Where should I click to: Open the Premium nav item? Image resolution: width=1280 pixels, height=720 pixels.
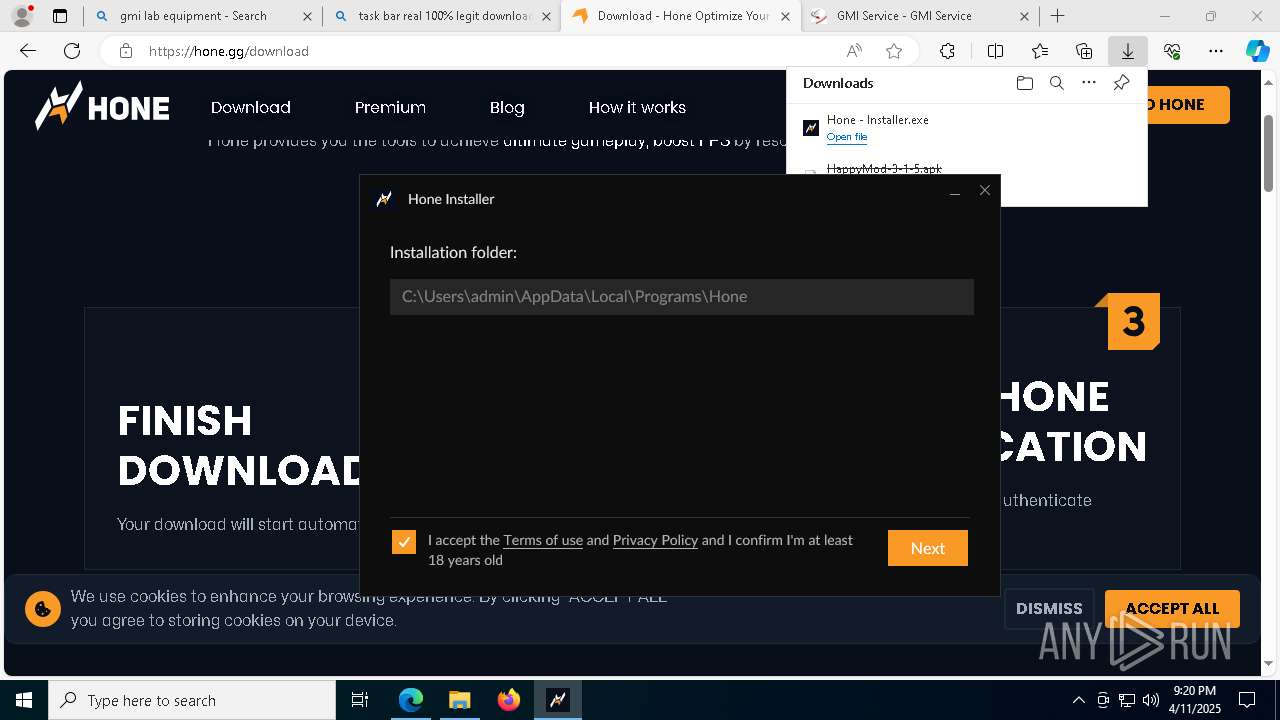[x=390, y=107]
